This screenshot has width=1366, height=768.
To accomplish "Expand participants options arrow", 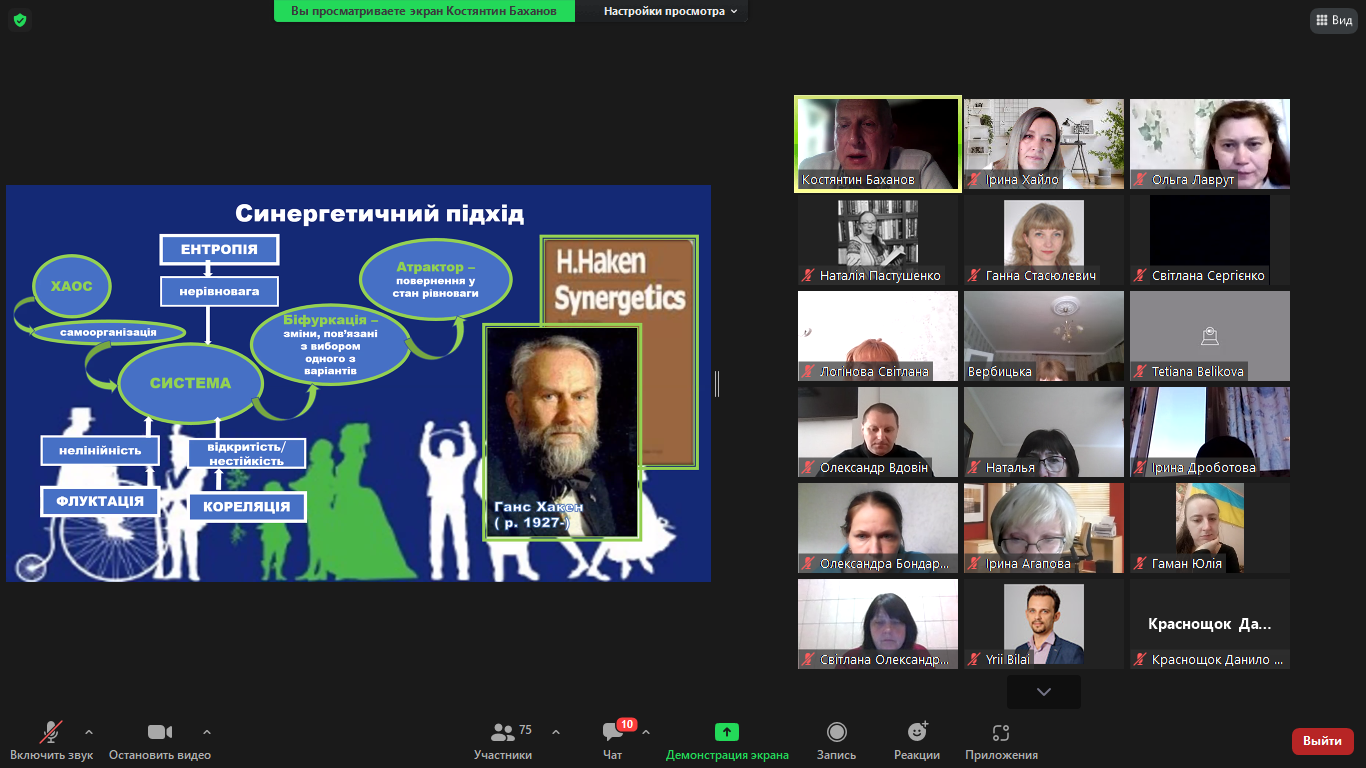I will point(556,731).
